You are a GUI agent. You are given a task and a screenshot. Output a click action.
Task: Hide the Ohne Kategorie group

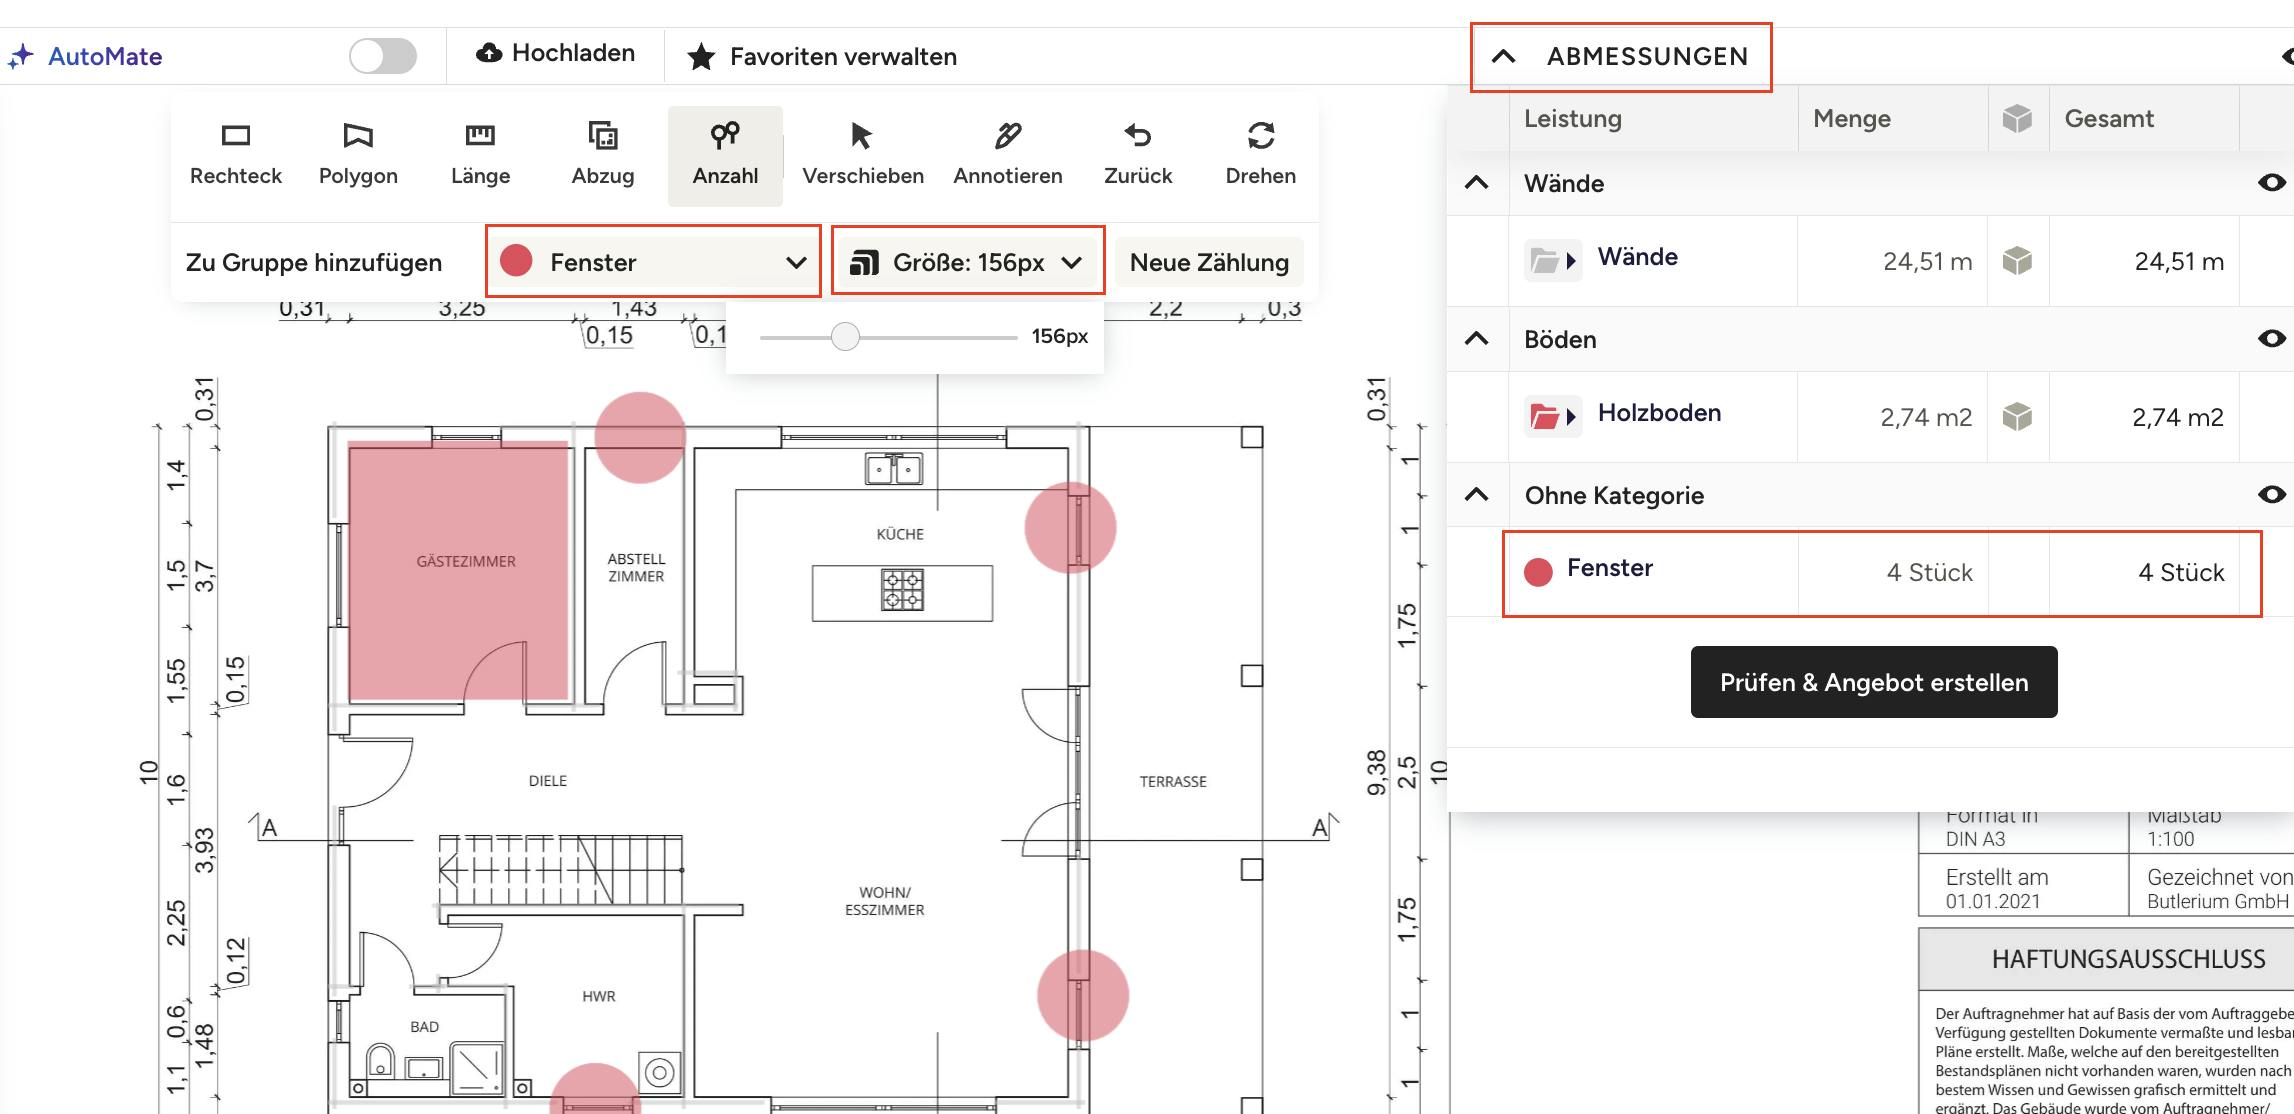pyautogui.click(x=2271, y=495)
